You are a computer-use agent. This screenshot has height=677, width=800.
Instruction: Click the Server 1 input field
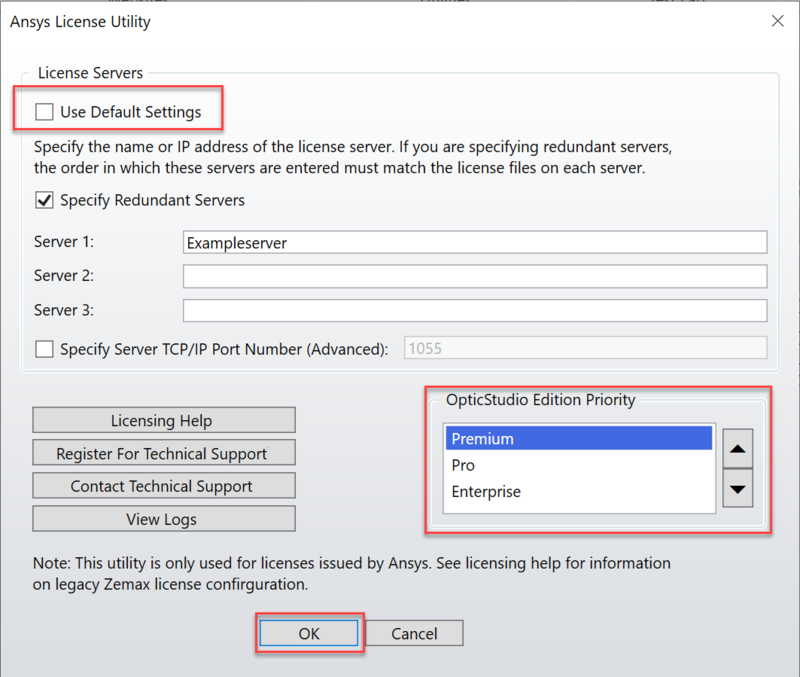[474, 242]
